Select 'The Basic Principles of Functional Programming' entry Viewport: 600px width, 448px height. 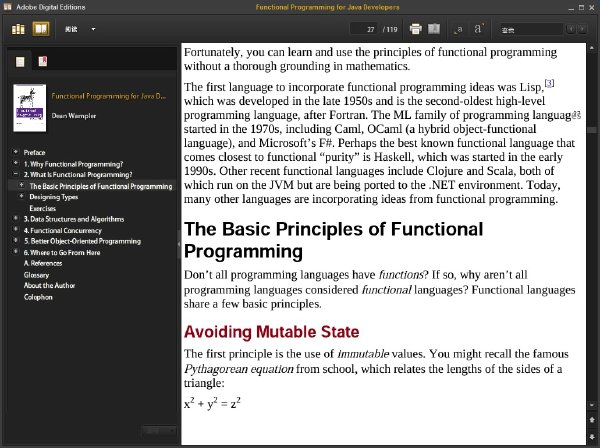point(101,186)
